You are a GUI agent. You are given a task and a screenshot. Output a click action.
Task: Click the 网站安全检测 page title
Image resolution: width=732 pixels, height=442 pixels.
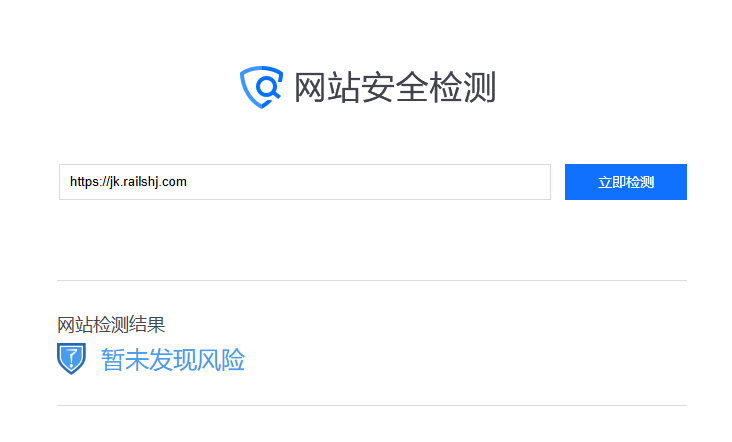[395, 87]
